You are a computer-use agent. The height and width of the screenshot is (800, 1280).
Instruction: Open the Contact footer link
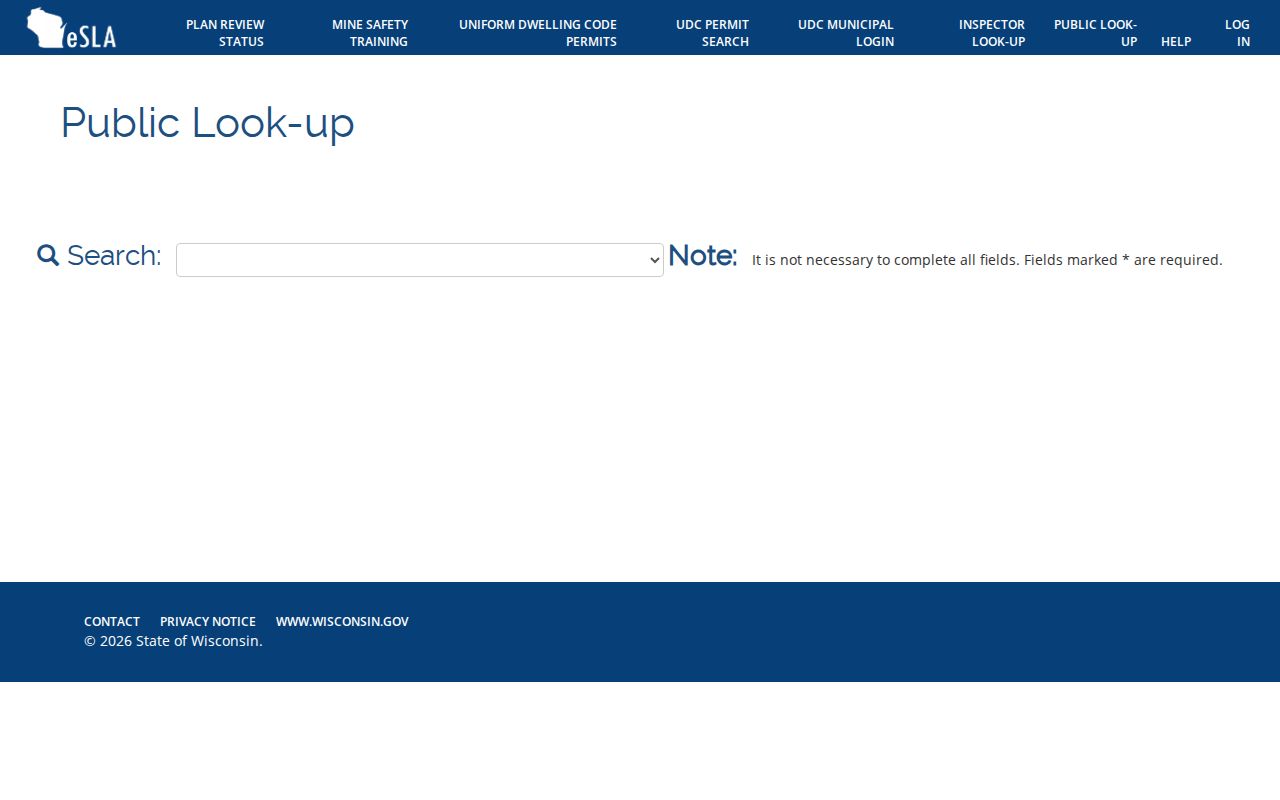[112, 621]
